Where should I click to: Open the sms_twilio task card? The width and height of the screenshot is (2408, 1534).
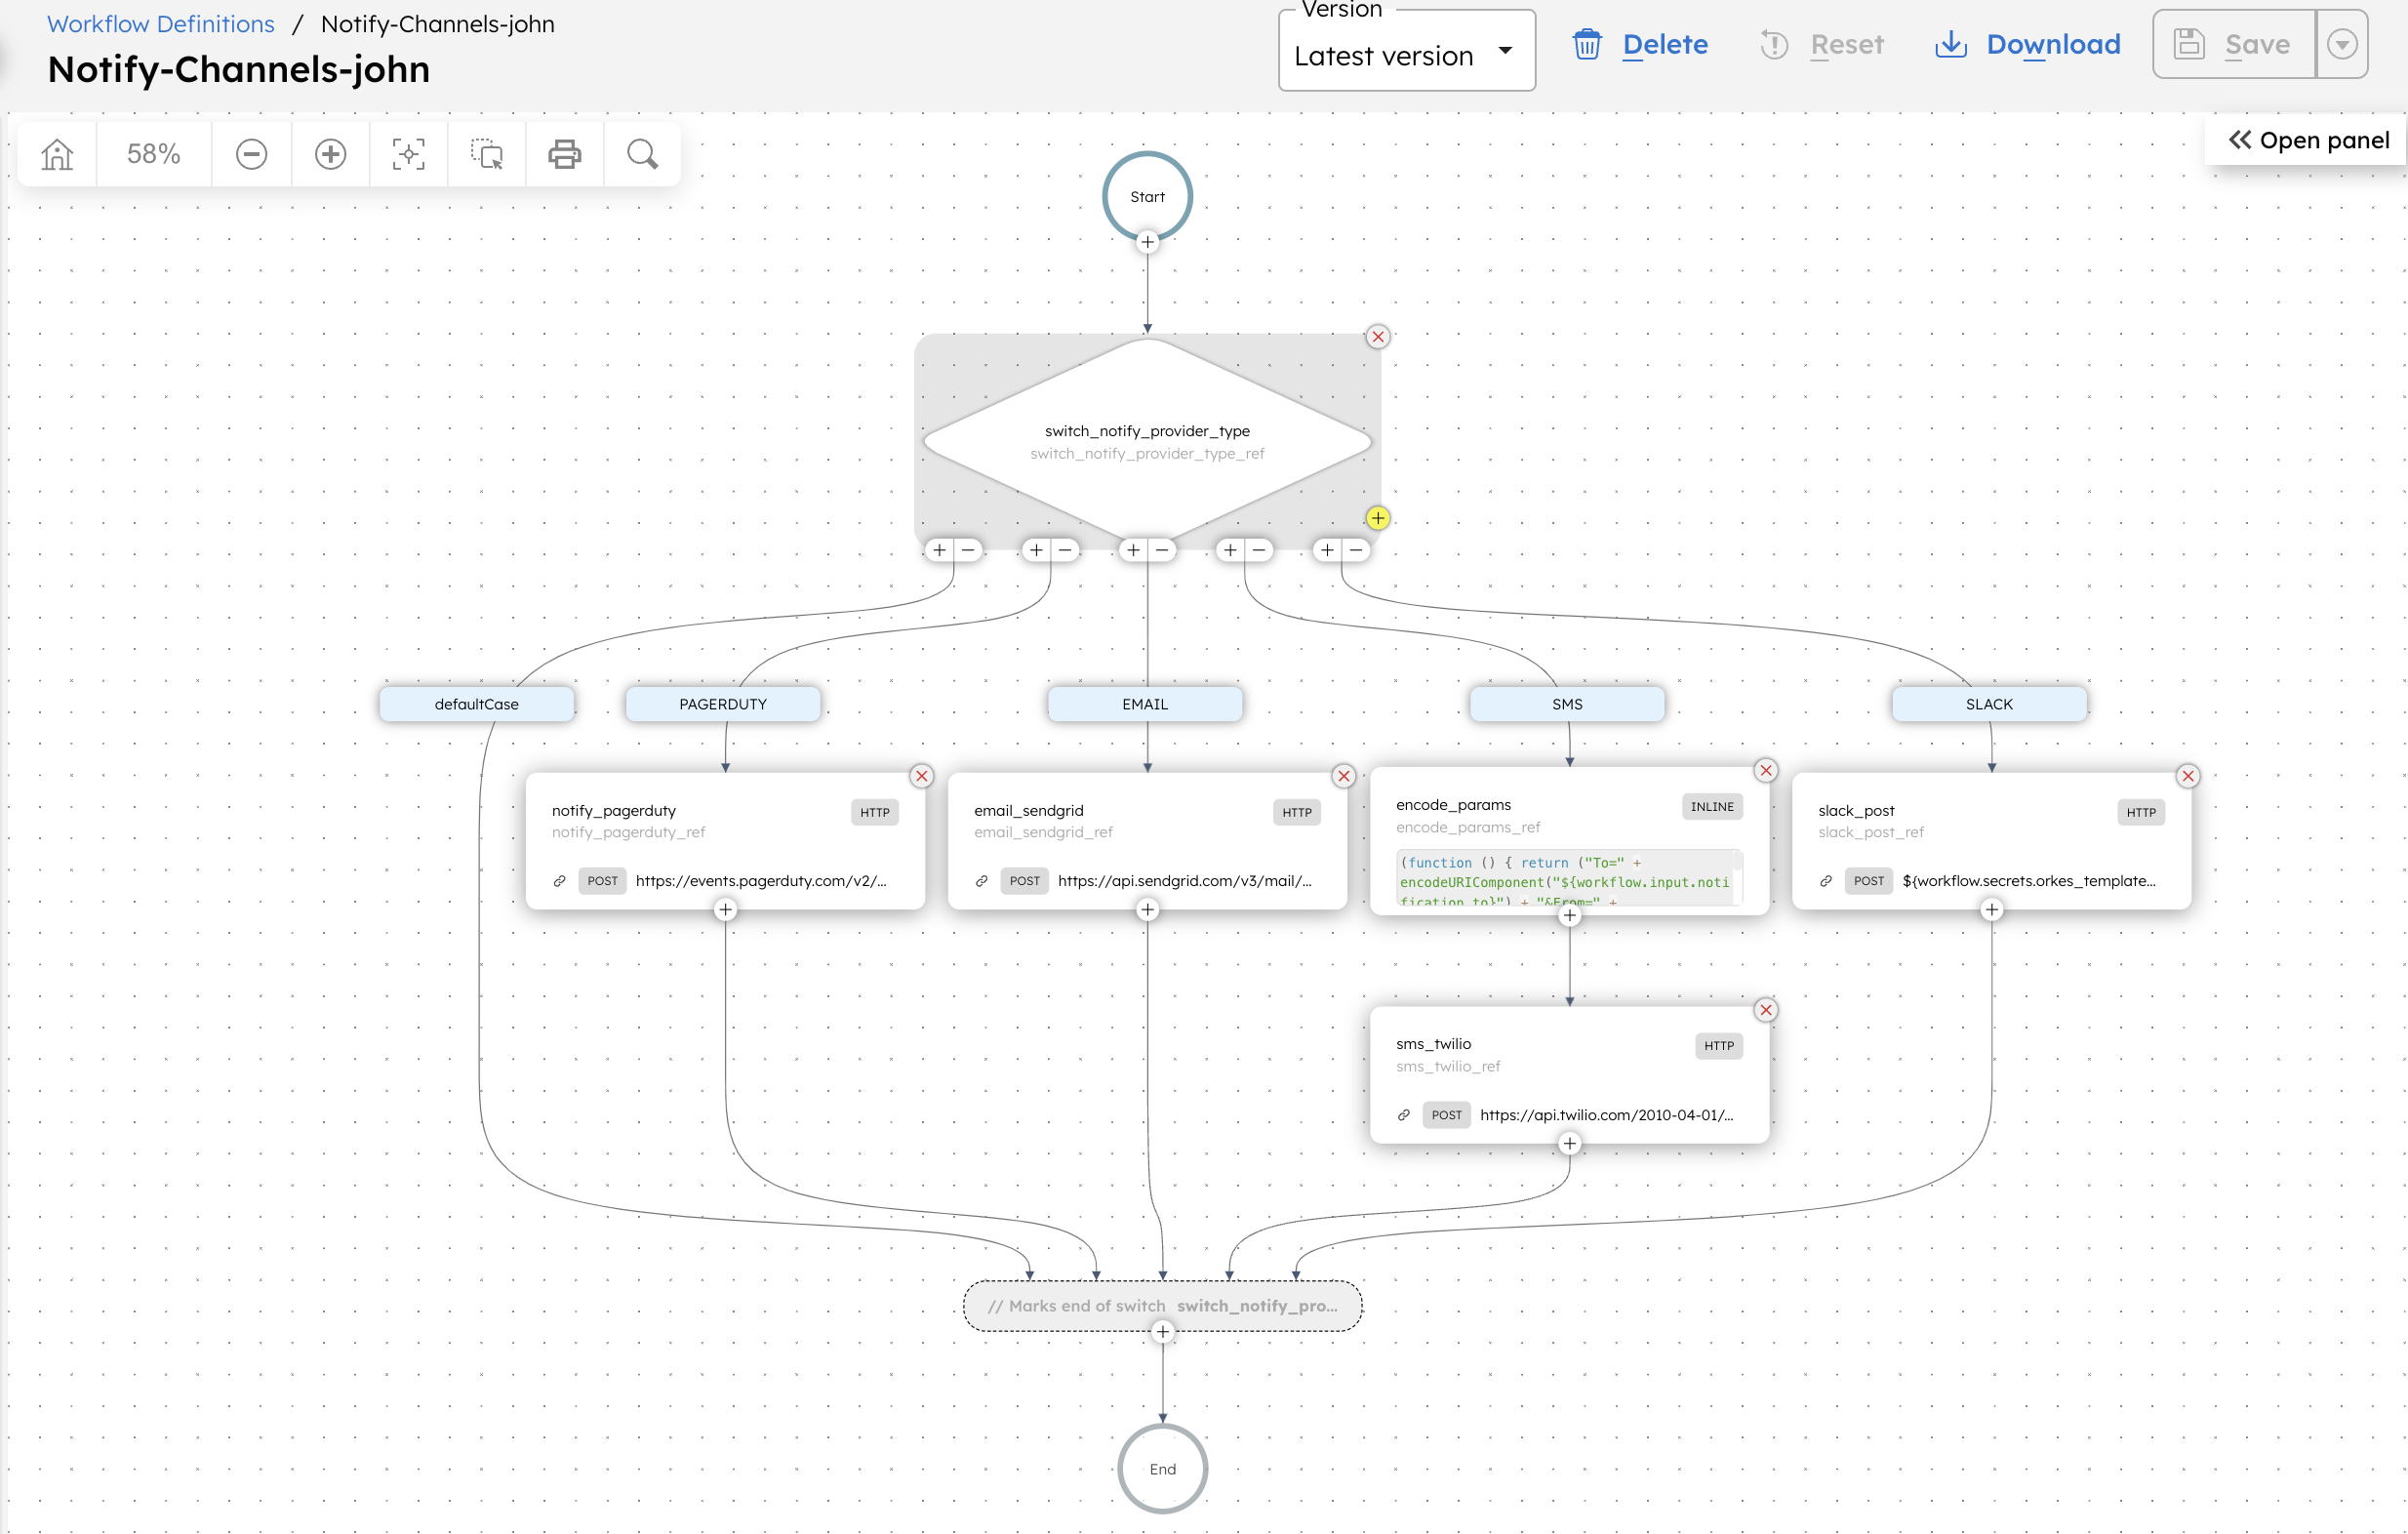click(x=1569, y=1076)
